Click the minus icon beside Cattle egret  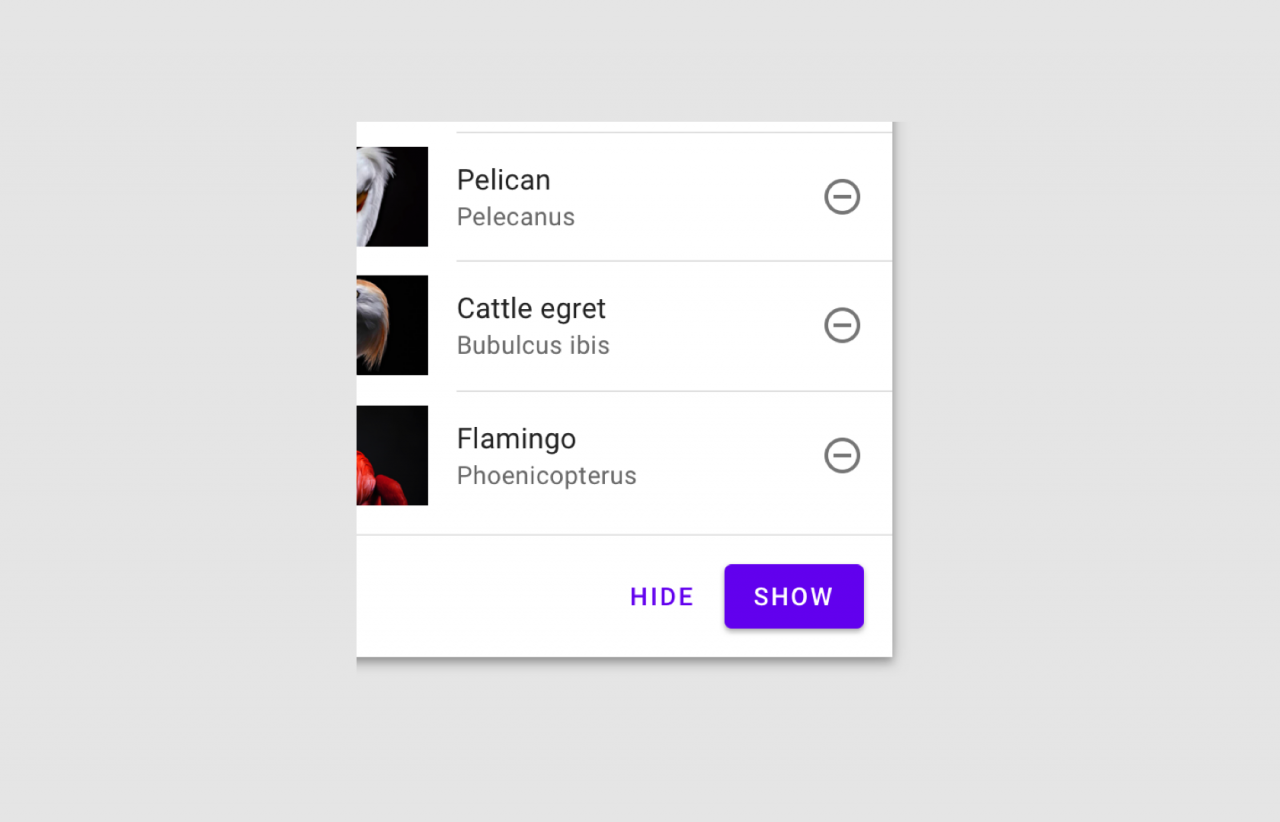click(x=842, y=325)
